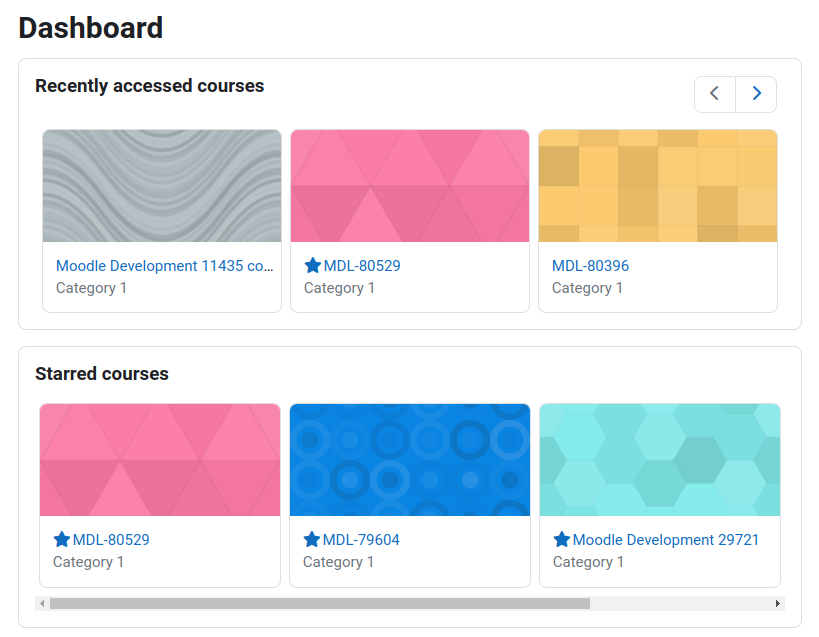Click the gray wavy course thumbnail

click(x=162, y=186)
